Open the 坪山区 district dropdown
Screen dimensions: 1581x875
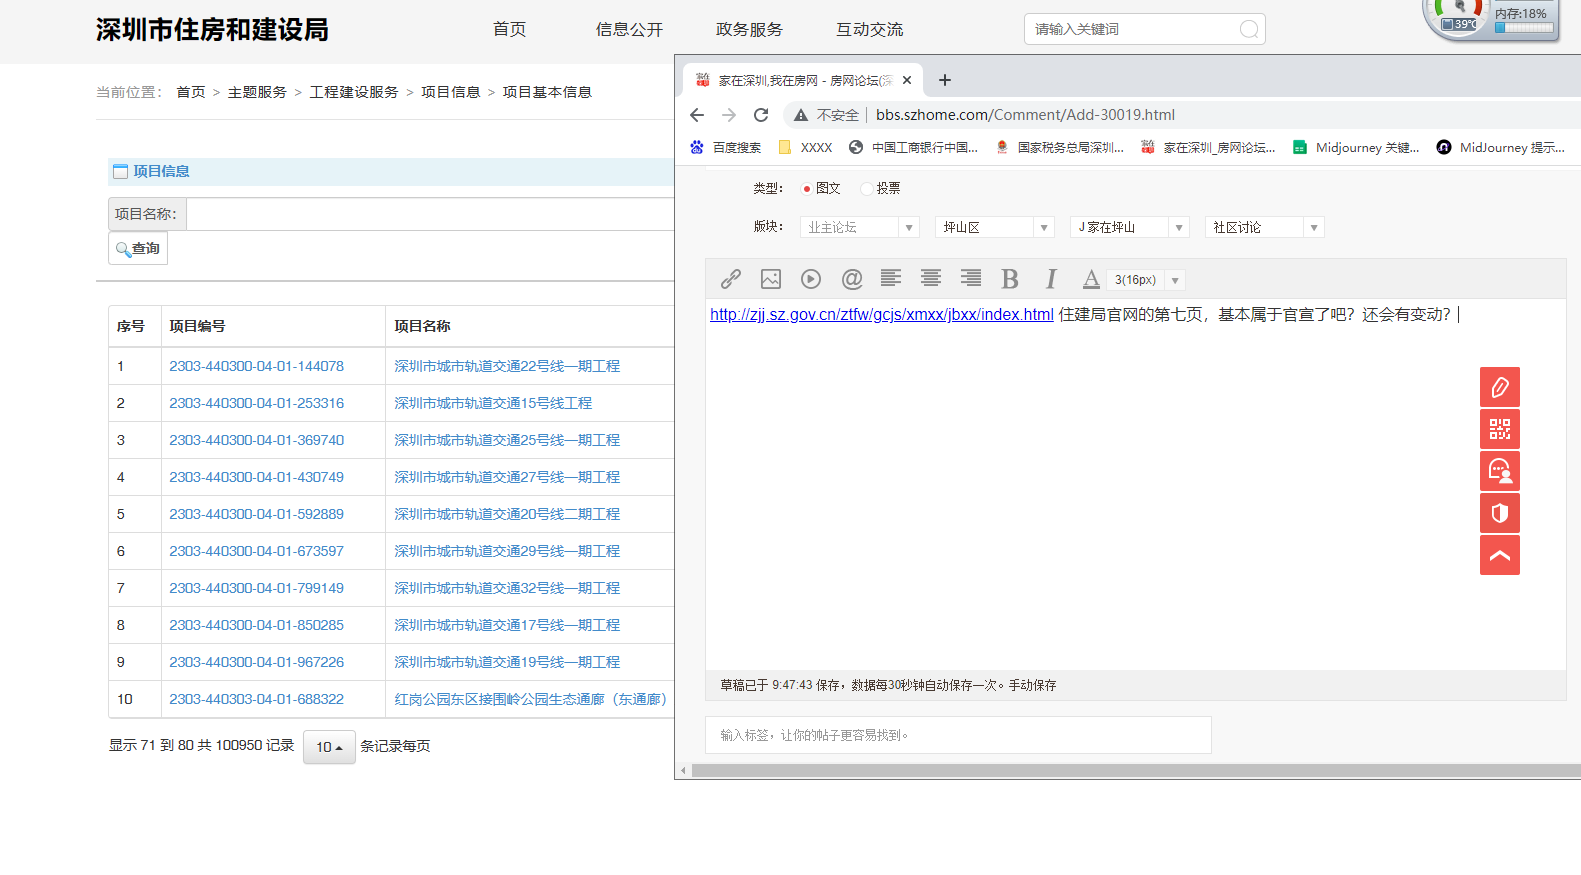point(994,228)
